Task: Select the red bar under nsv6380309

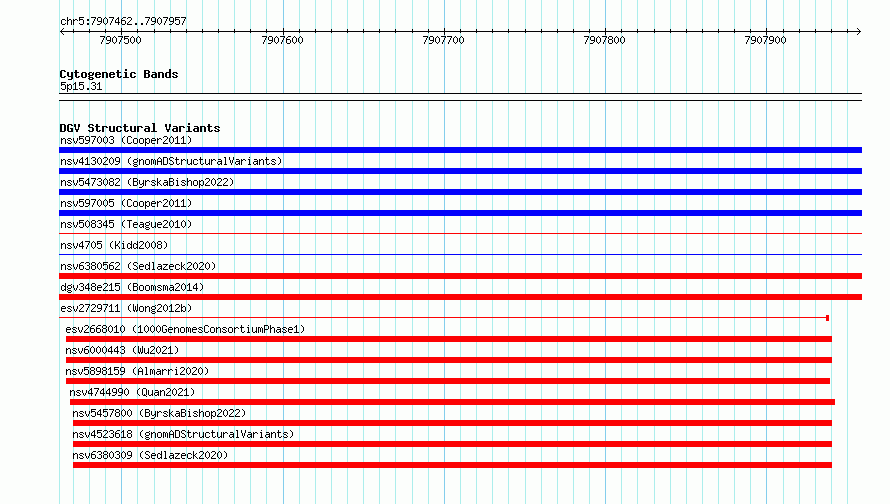Action: point(452,465)
